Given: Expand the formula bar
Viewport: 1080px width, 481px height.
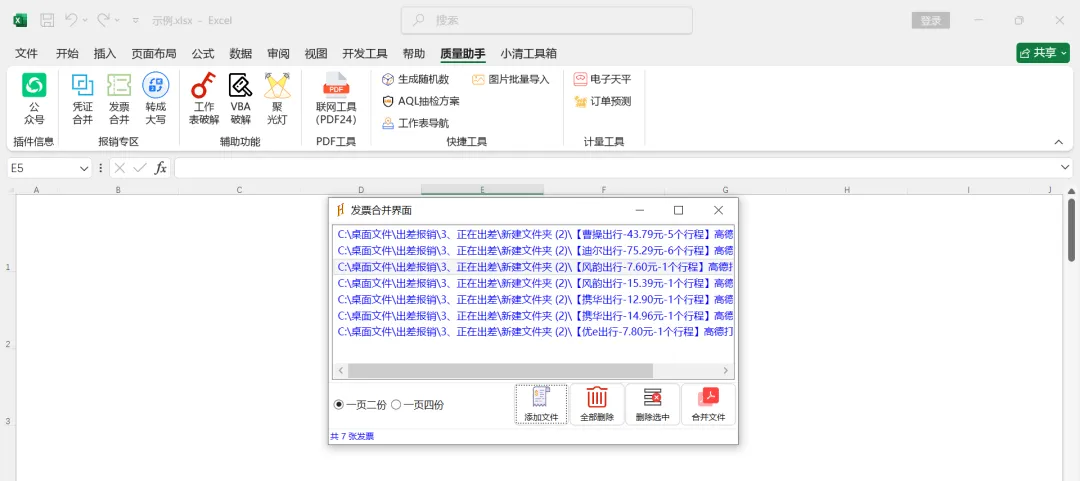Looking at the screenshot, I should [x=1065, y=167].
